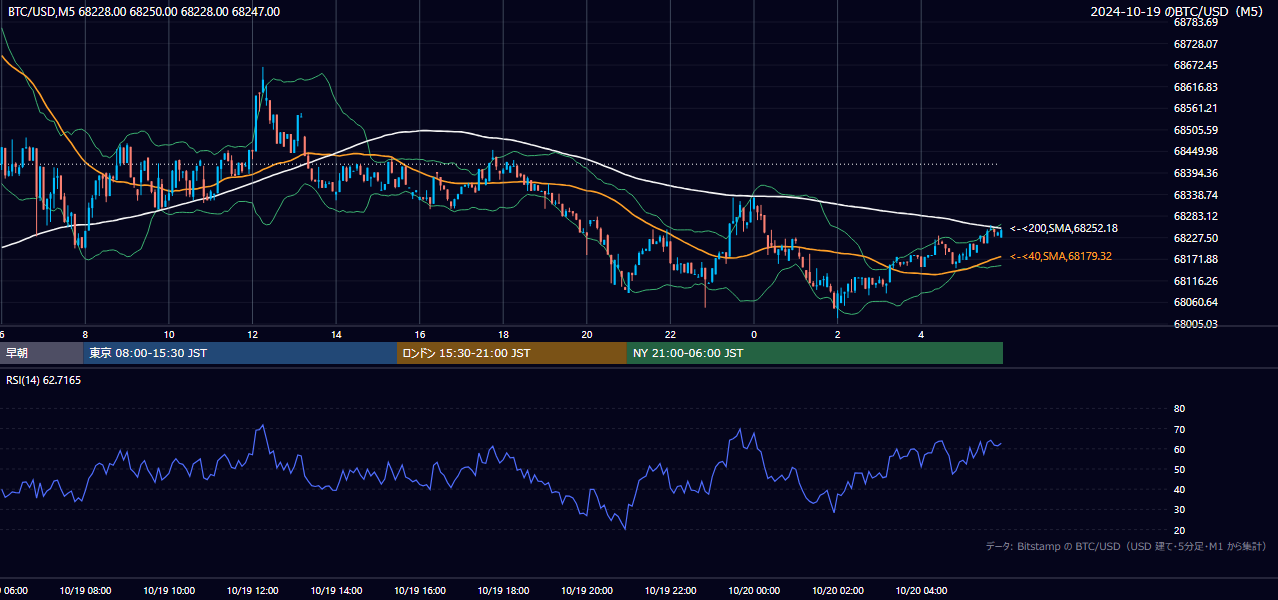This screenshot has height=600, width=1278.
Task: Click hour tick 22 under price chart
Action: pos(670,335)
